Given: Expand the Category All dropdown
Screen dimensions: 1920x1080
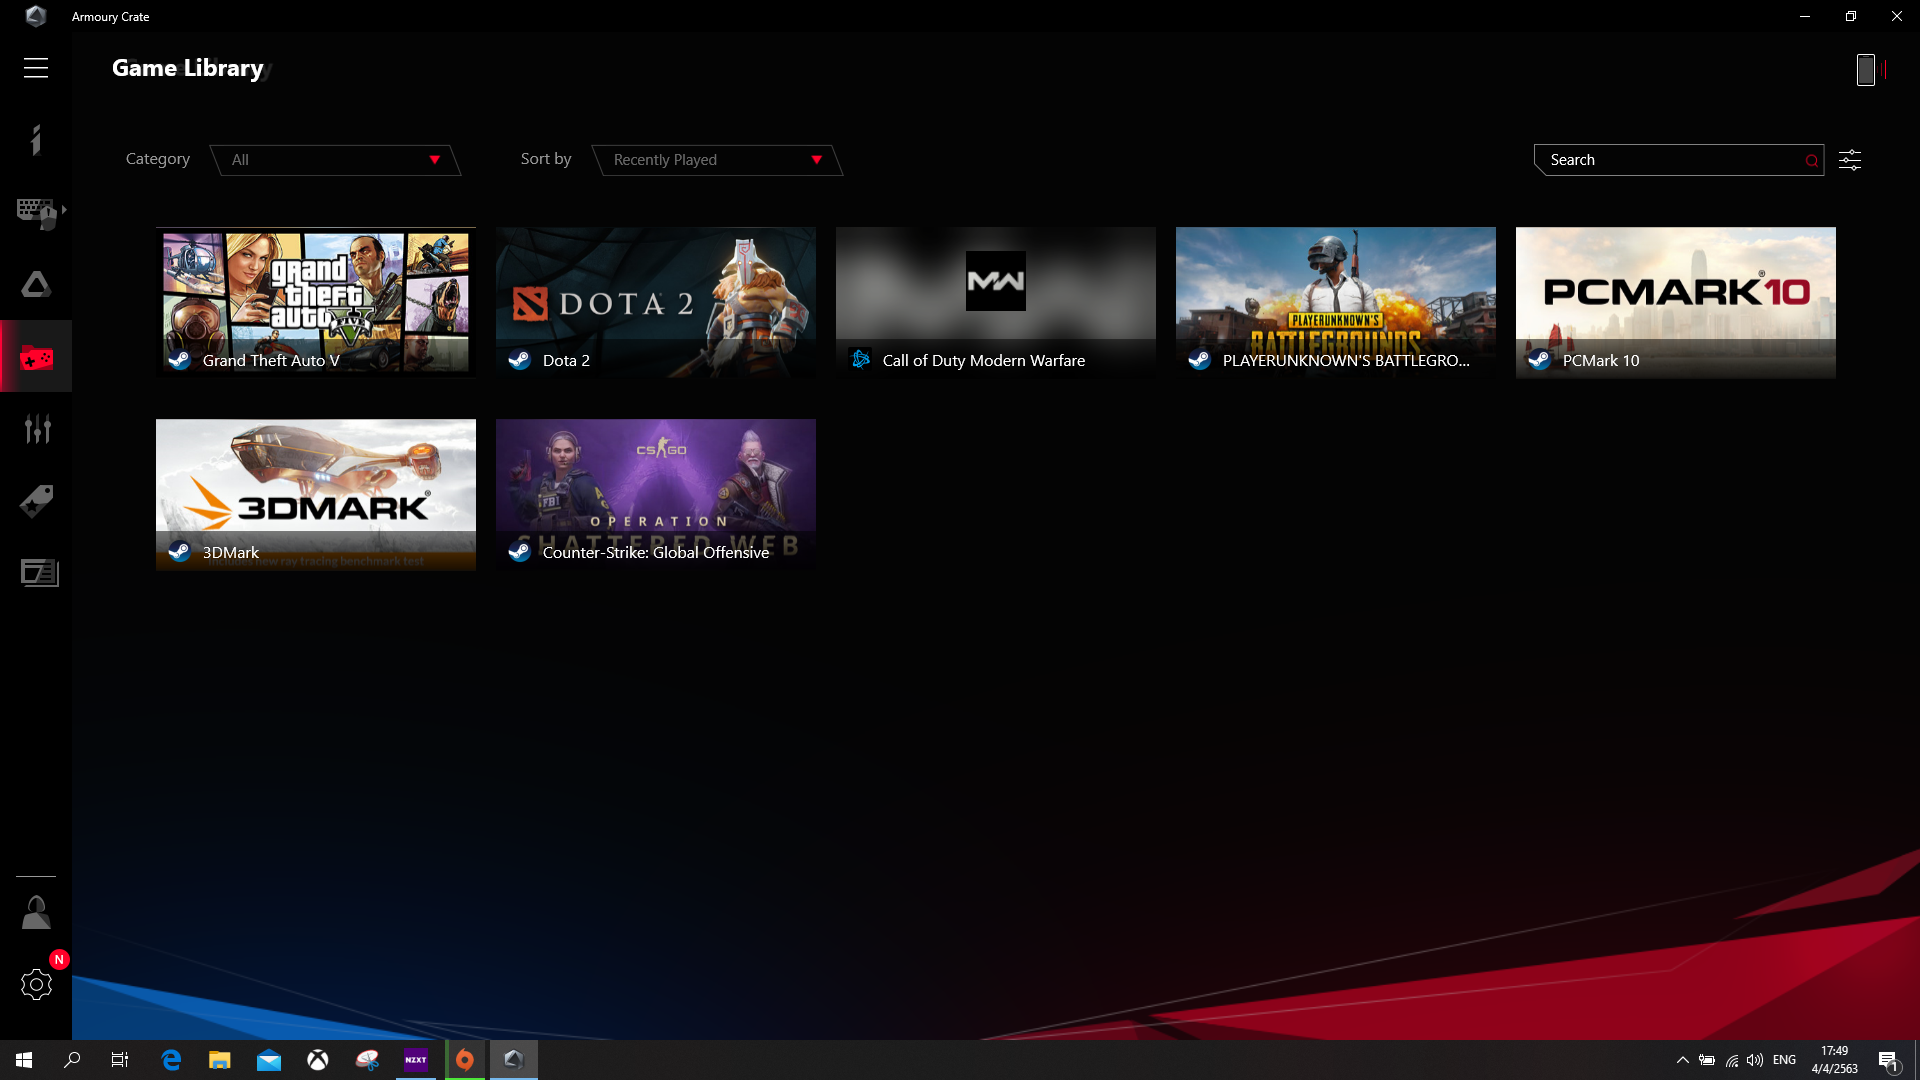Looking at the screenshot, I should (x=336, y=160).
